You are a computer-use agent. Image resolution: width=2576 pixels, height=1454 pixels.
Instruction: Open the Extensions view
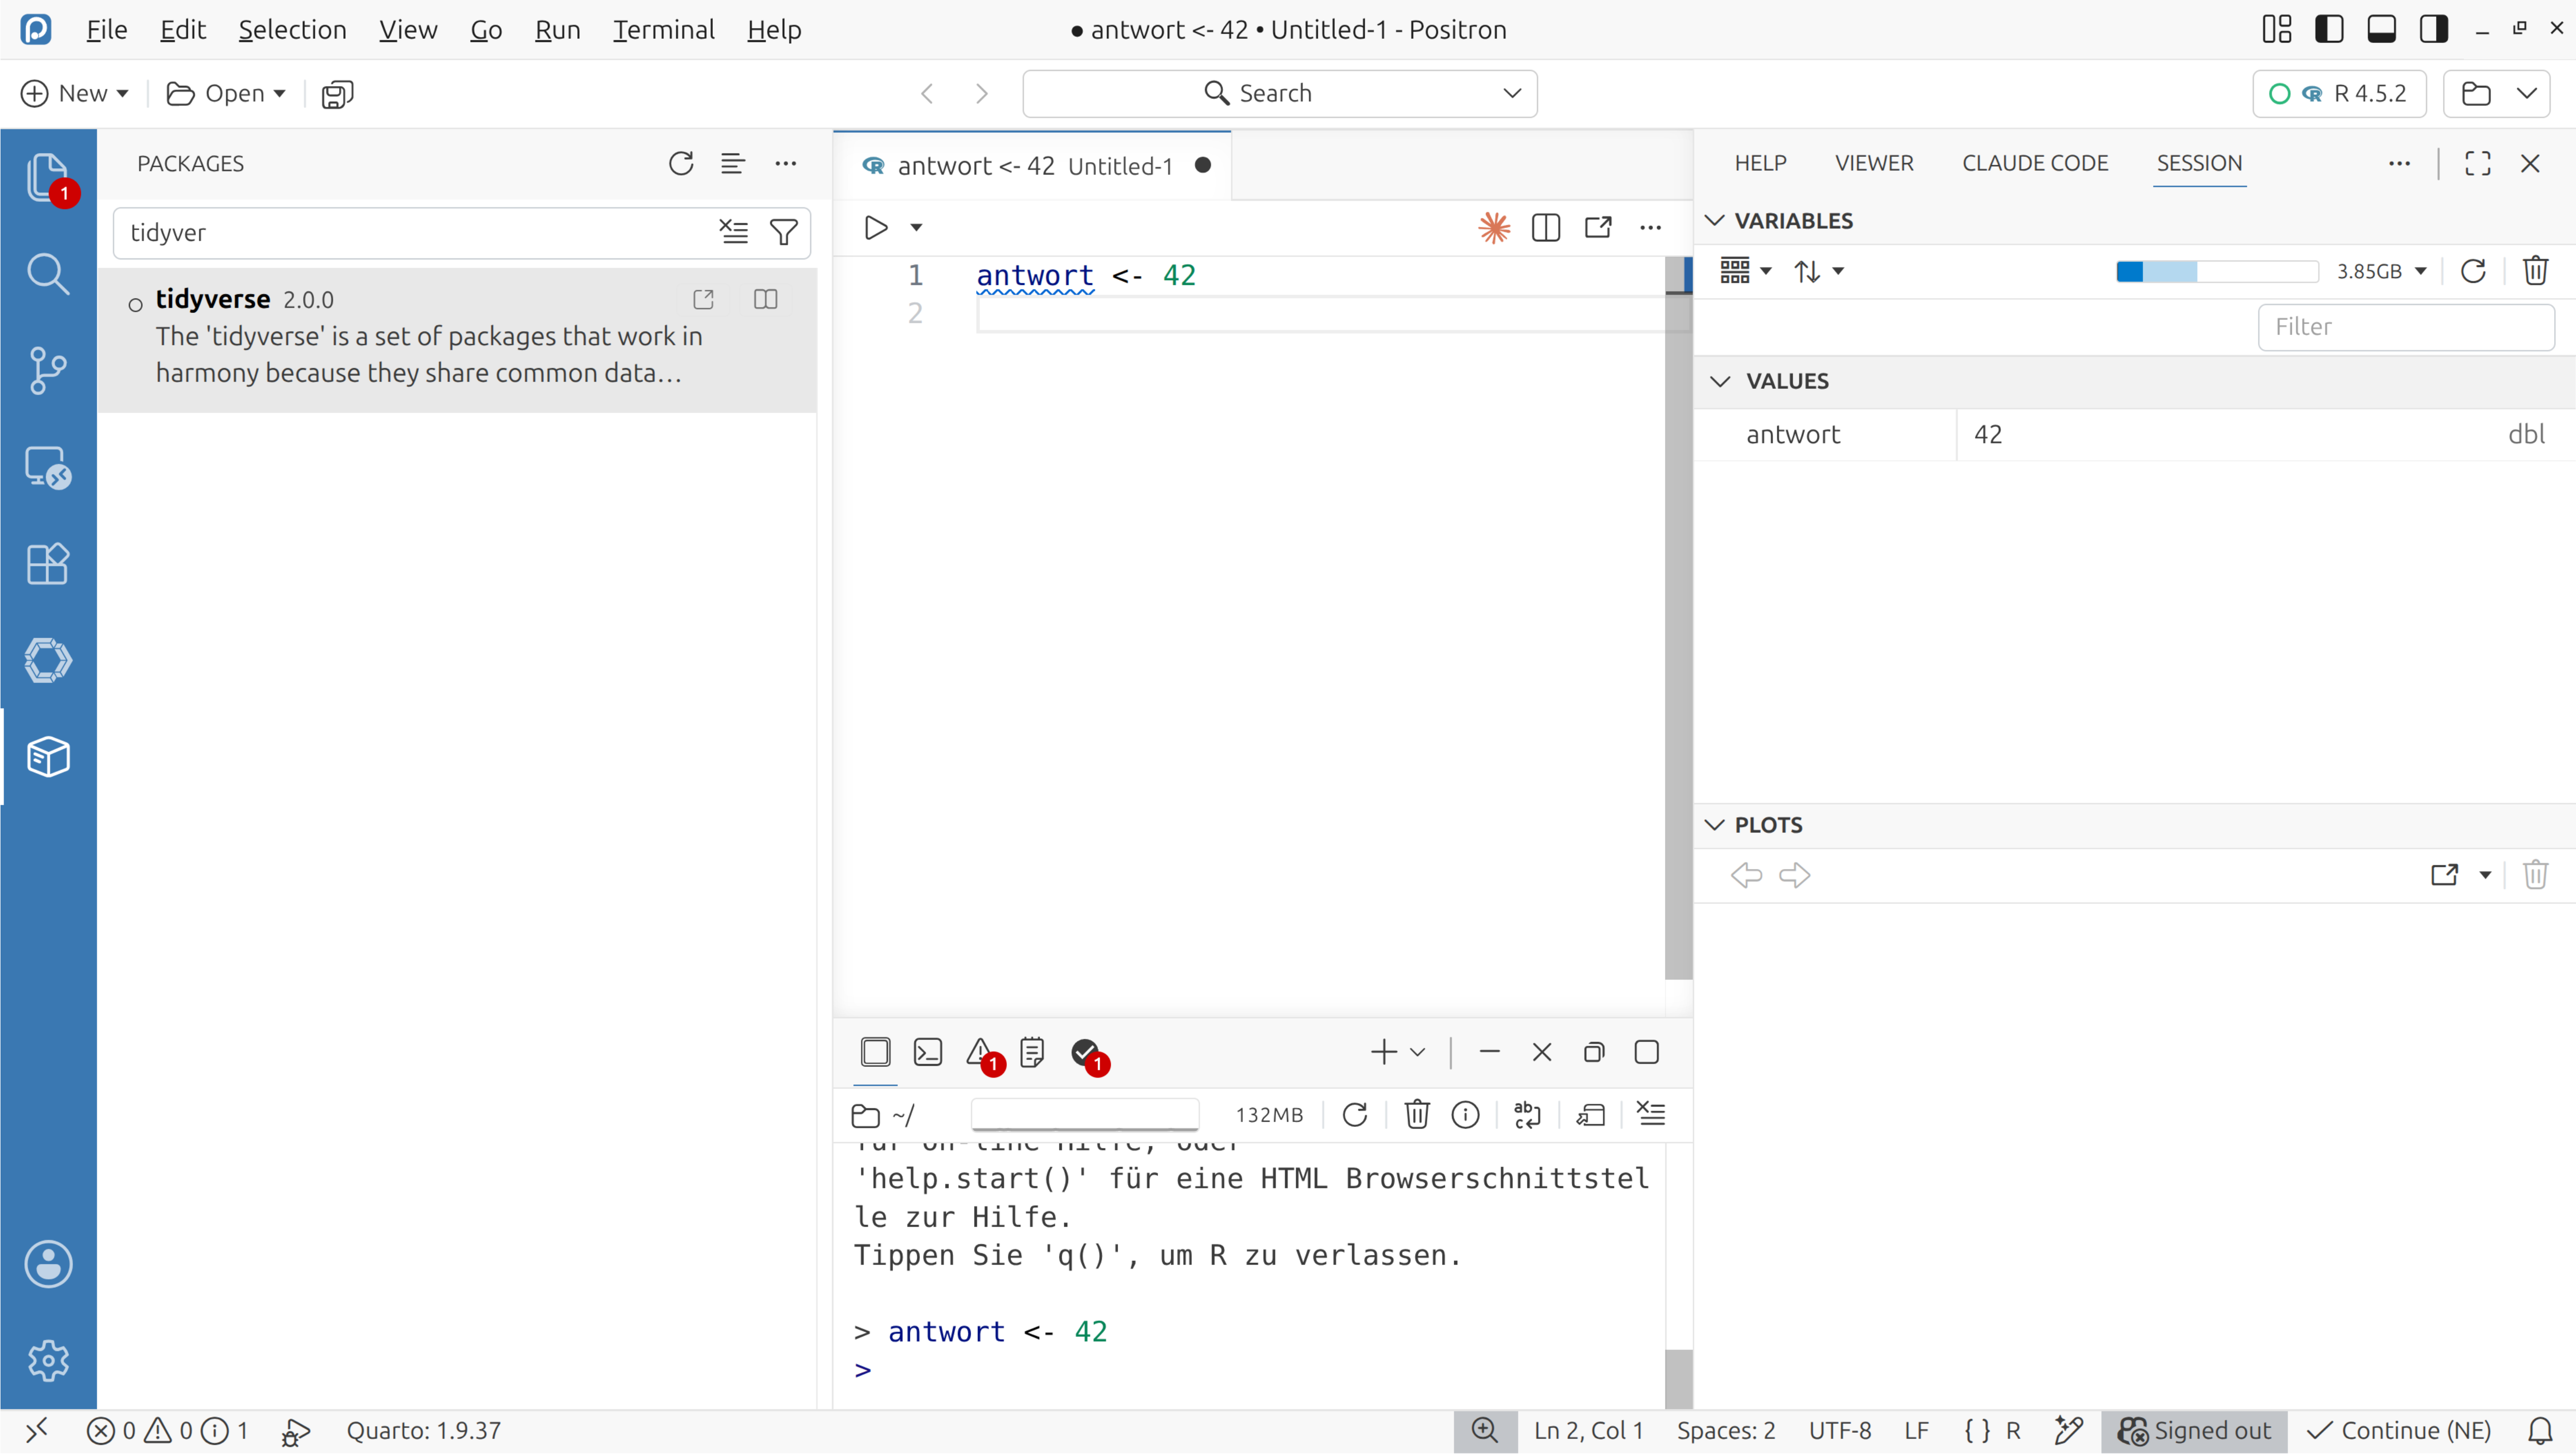pyautogui.click(x=47, y=564)
